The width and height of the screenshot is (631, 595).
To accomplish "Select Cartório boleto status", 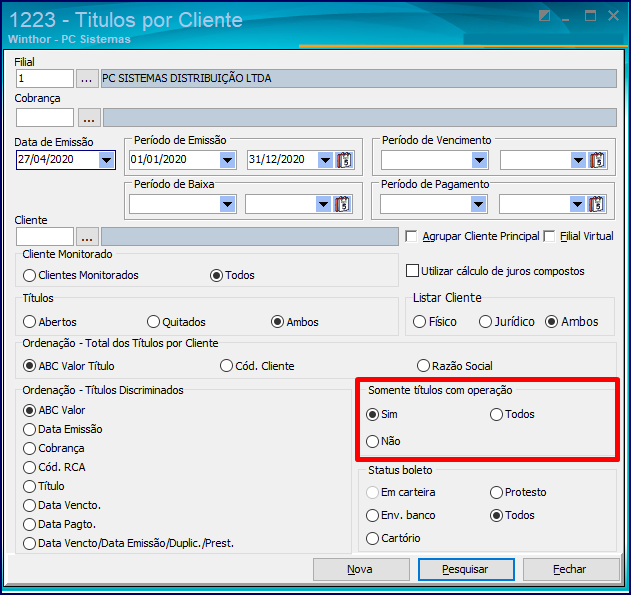I will coord(373,538).
